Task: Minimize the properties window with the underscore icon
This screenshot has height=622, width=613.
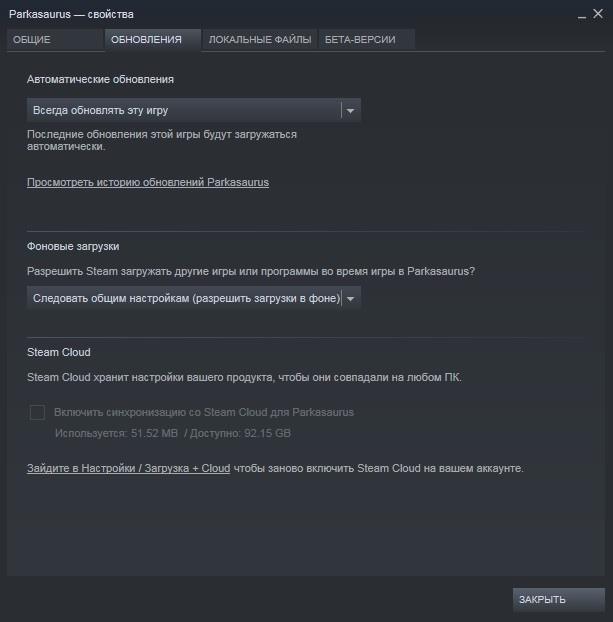Action: click(x=582, y=15)
